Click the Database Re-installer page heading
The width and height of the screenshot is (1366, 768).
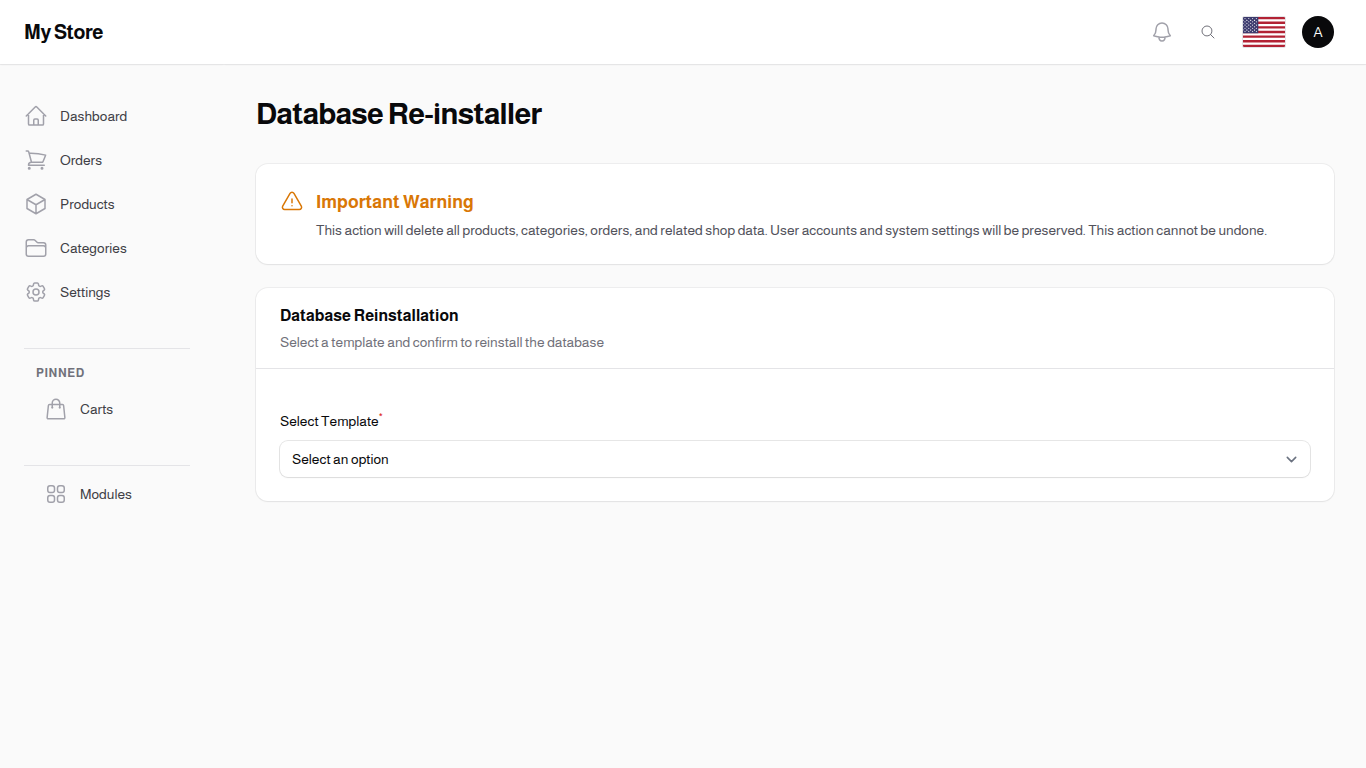pyautogui.click(x=398, y=114)
